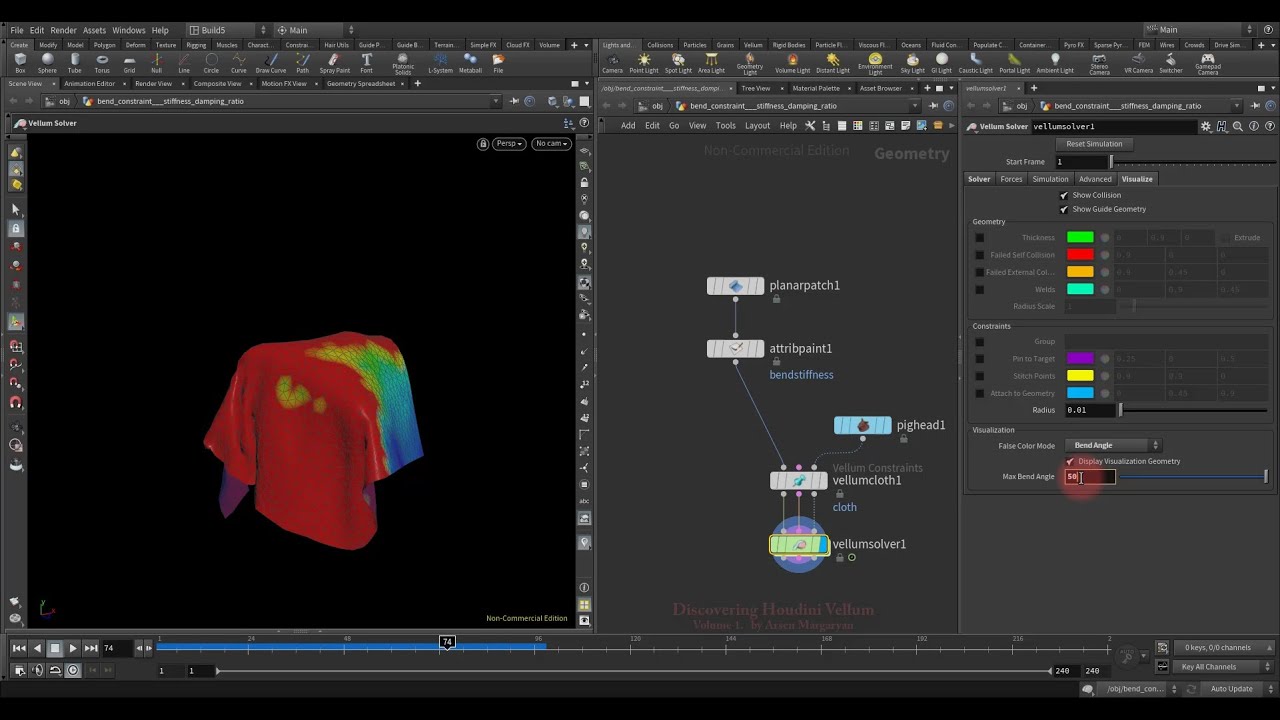Click the Thickness green color swatch

point(1080,238)
